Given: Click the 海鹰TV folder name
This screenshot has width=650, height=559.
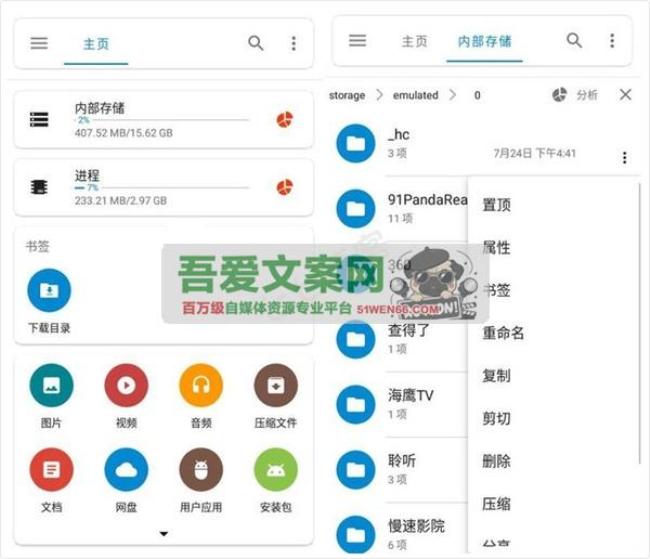Looking at the screenshot, I should pyautogui.click(x=411, y=395).
